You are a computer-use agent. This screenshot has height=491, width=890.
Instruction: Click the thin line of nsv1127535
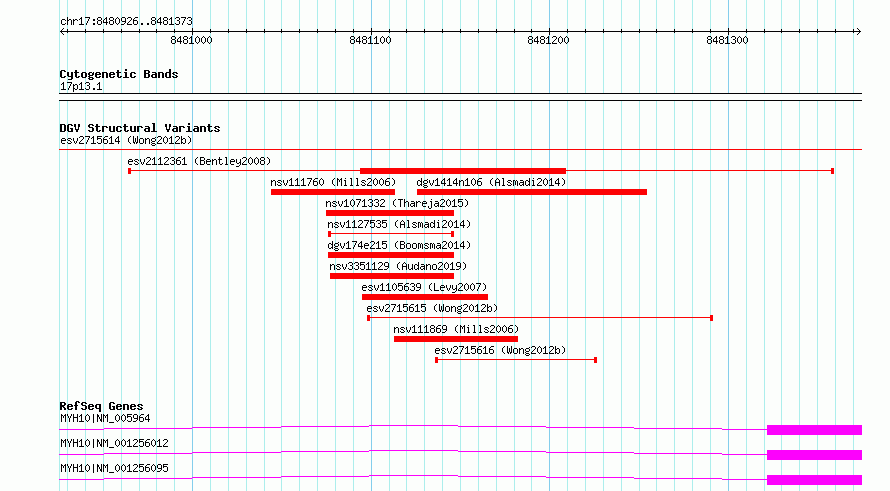tap(391, 234)
